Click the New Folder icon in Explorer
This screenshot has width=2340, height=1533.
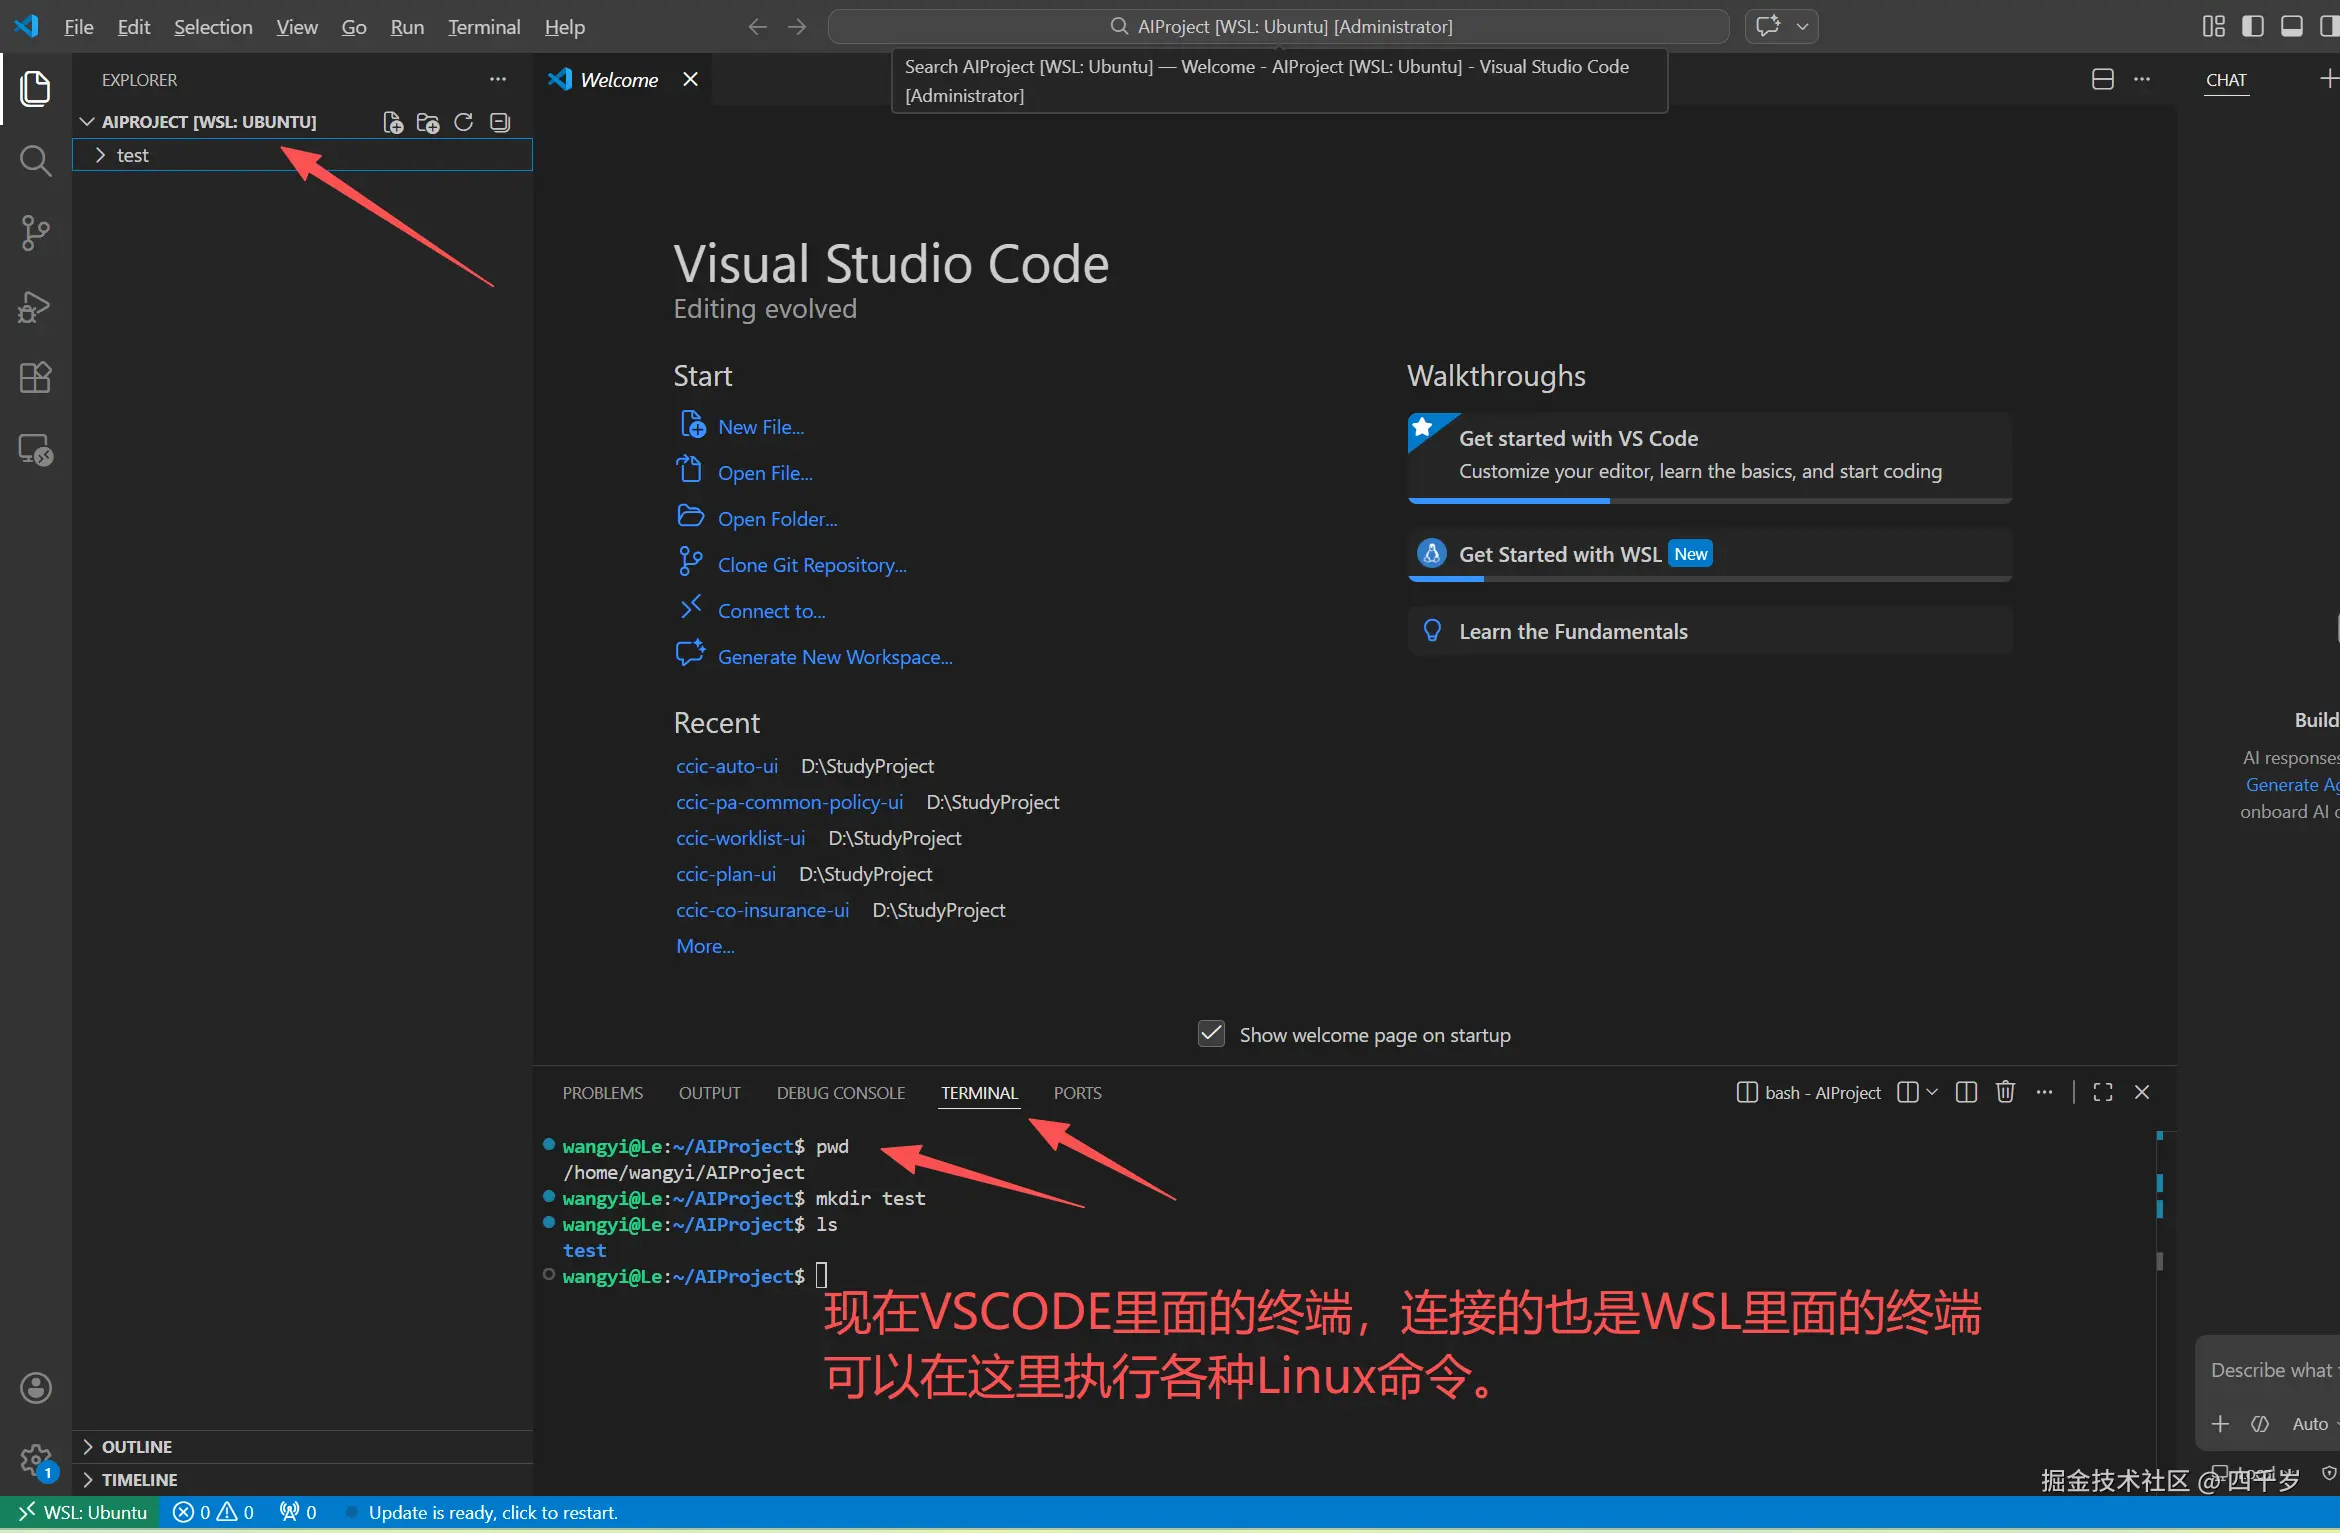[428, 122]
